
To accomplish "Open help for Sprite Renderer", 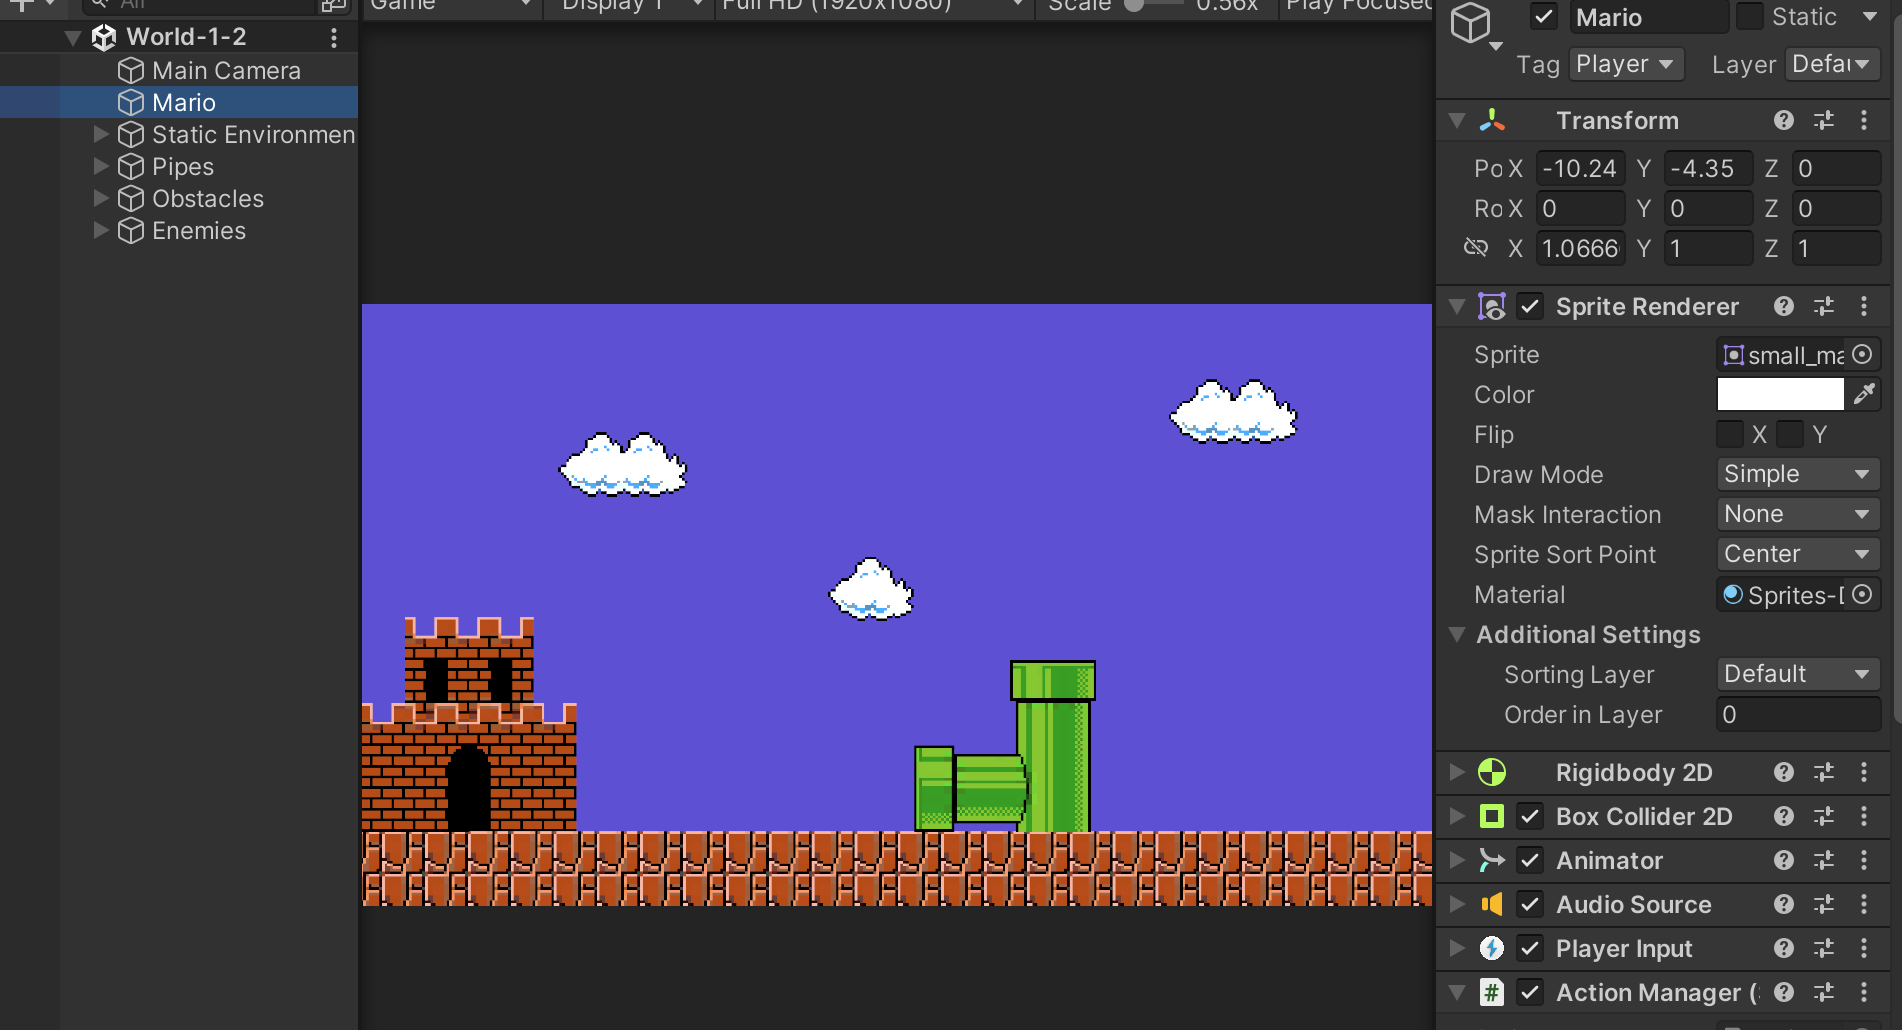I will pos(1783,306).
